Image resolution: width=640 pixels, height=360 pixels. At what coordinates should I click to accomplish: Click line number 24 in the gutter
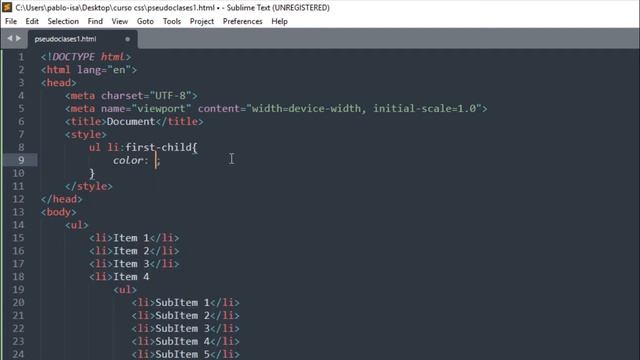pos(18,354)
